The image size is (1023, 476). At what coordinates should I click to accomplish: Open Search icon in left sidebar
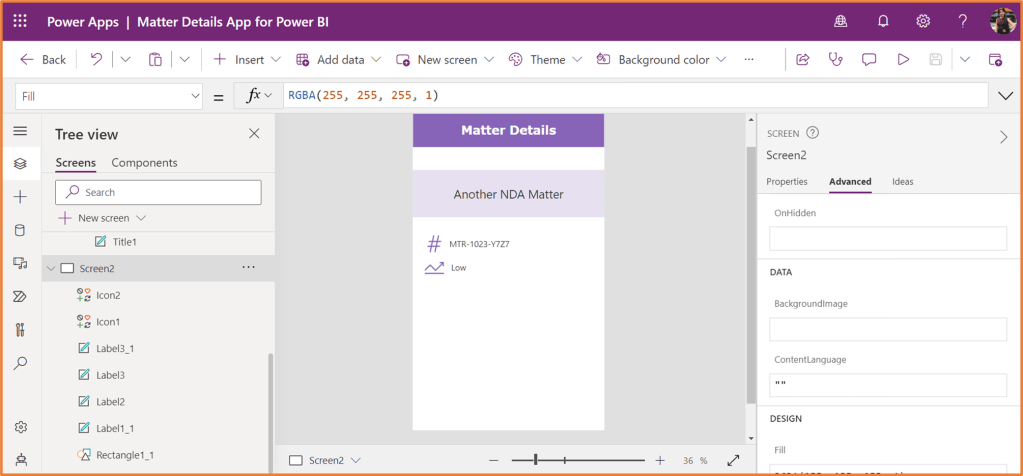point(20,363)
